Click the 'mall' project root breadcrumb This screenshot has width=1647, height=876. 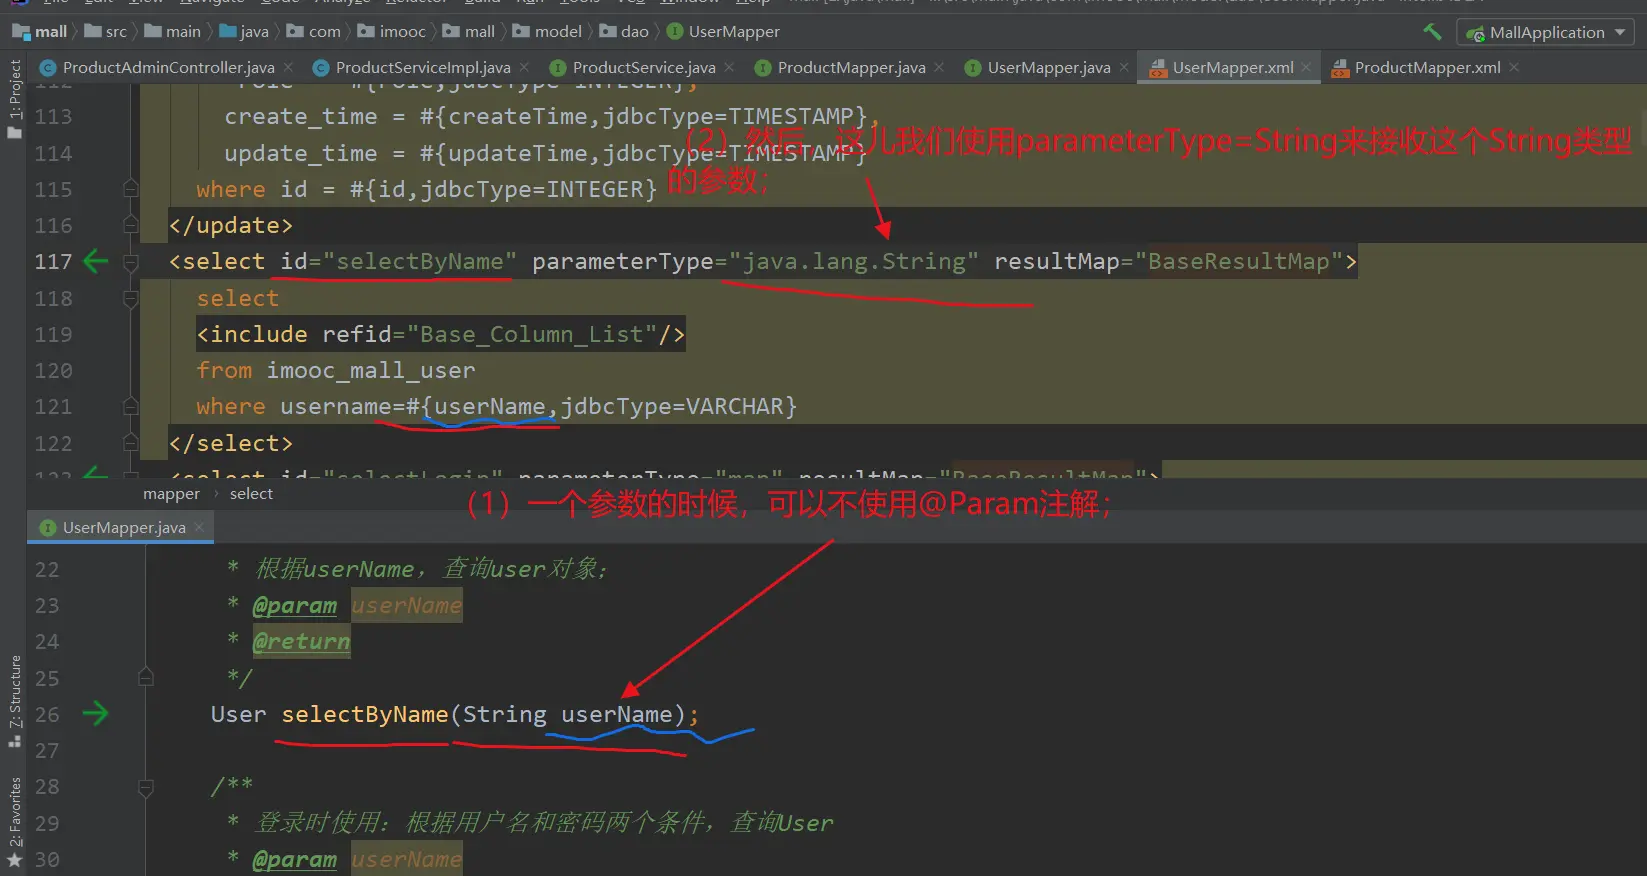pos(50,32)
